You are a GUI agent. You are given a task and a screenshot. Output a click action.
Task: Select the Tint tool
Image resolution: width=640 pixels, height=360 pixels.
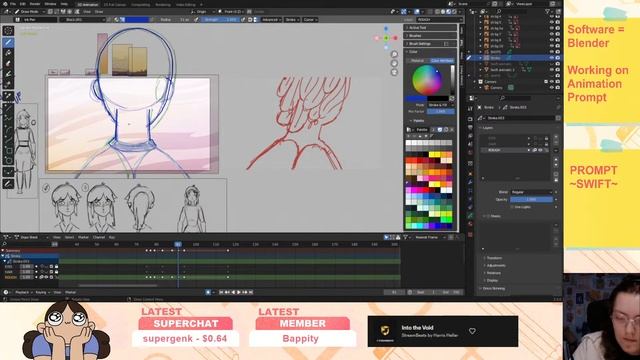click(x=8, y=74)
